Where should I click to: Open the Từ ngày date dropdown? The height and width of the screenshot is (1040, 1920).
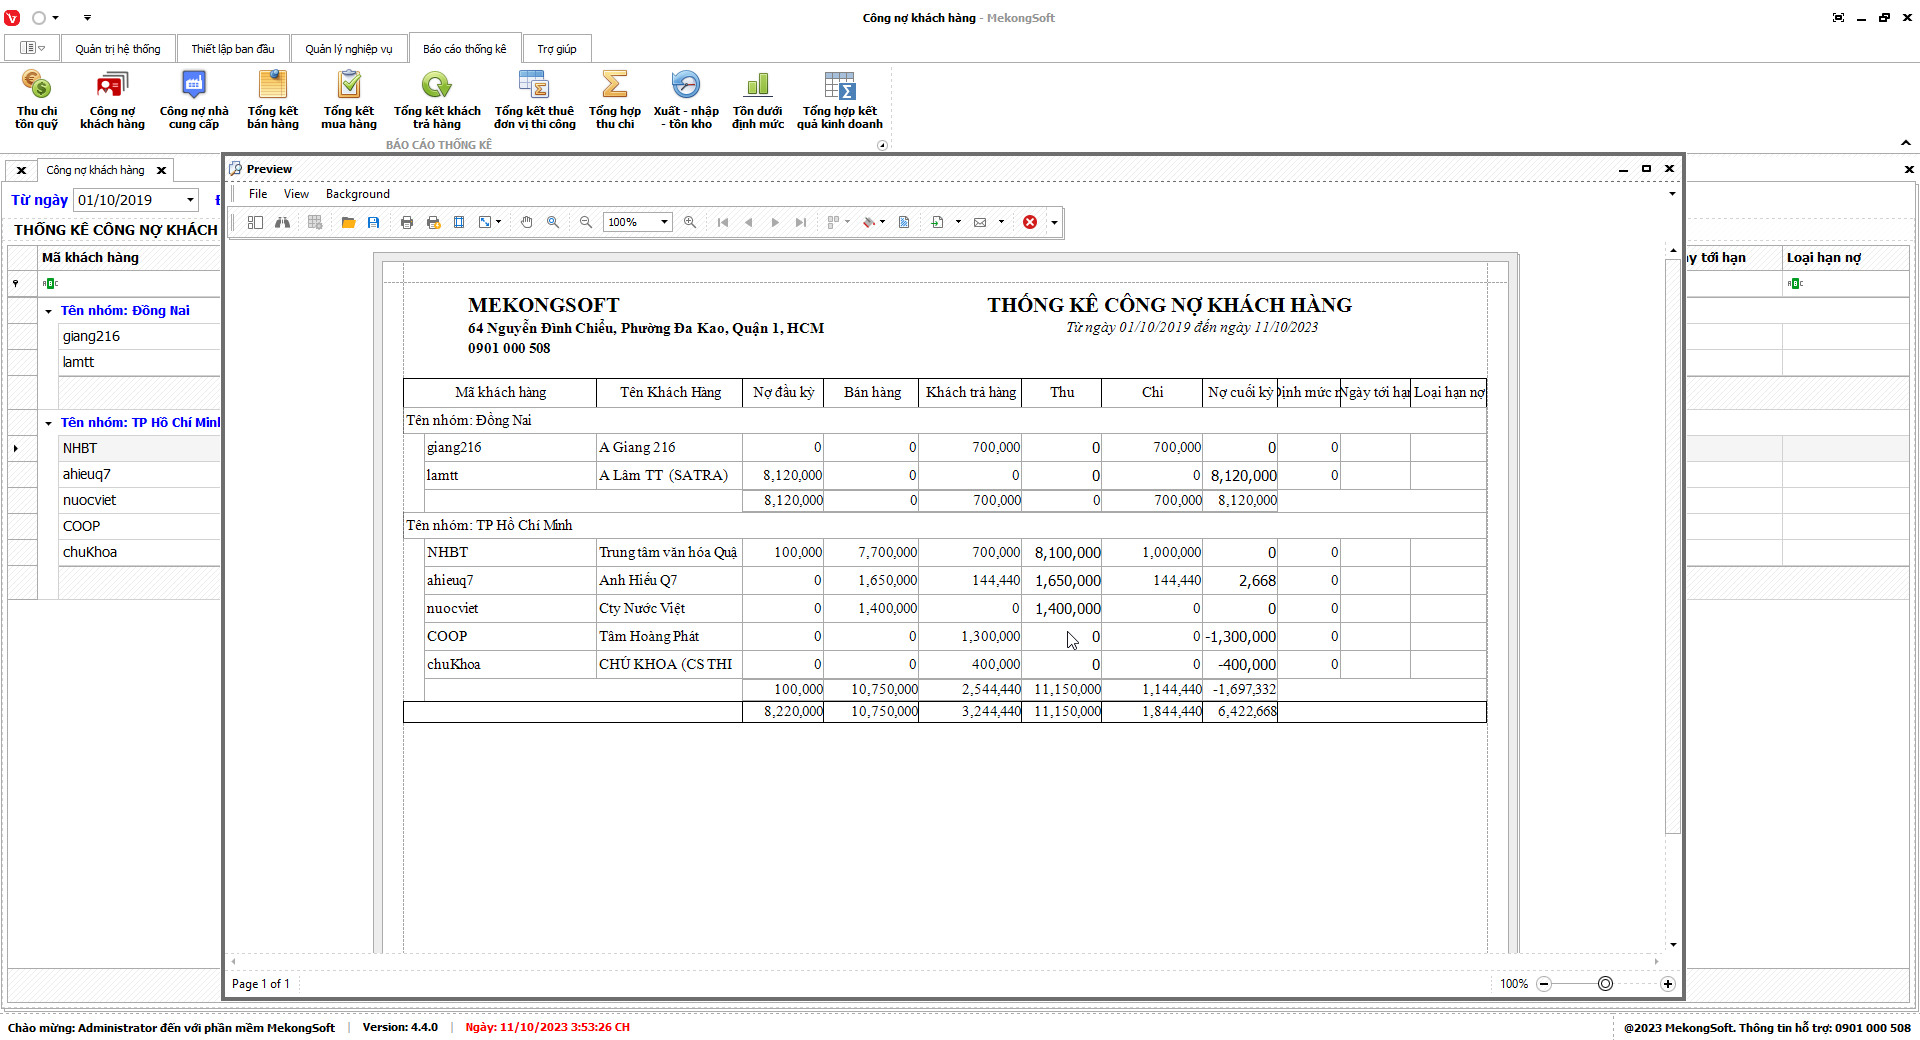pyautogui.click(x=190, y=200)
